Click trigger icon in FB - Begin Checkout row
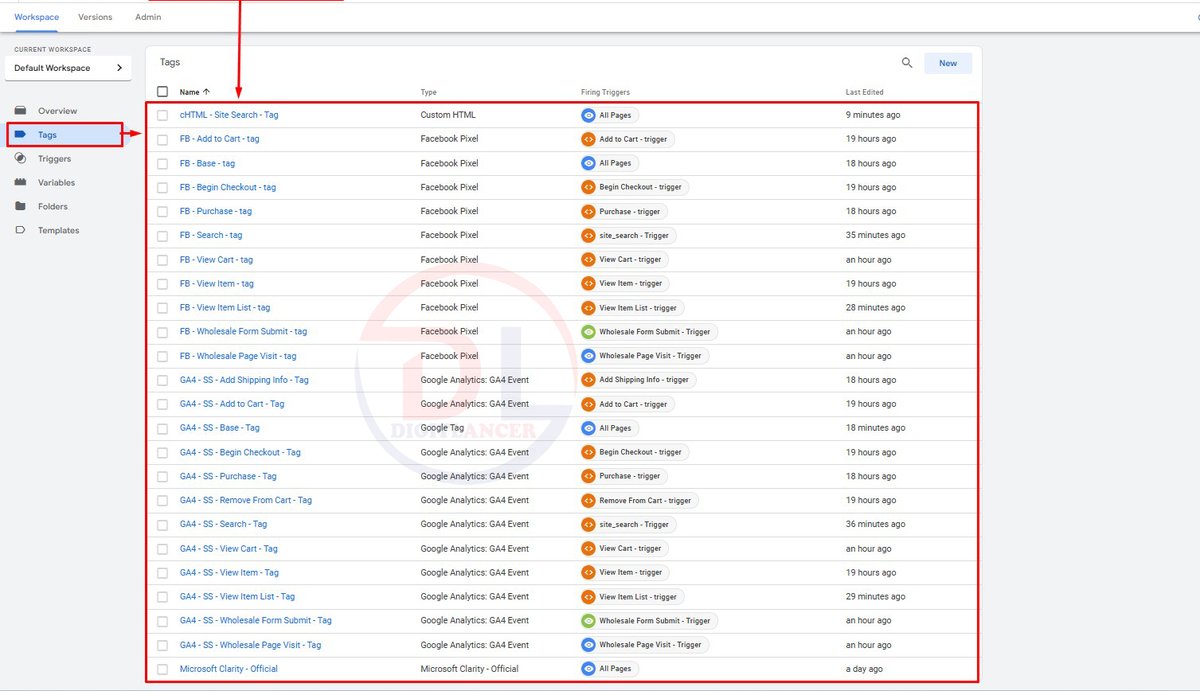 click(x=589, y=187)
